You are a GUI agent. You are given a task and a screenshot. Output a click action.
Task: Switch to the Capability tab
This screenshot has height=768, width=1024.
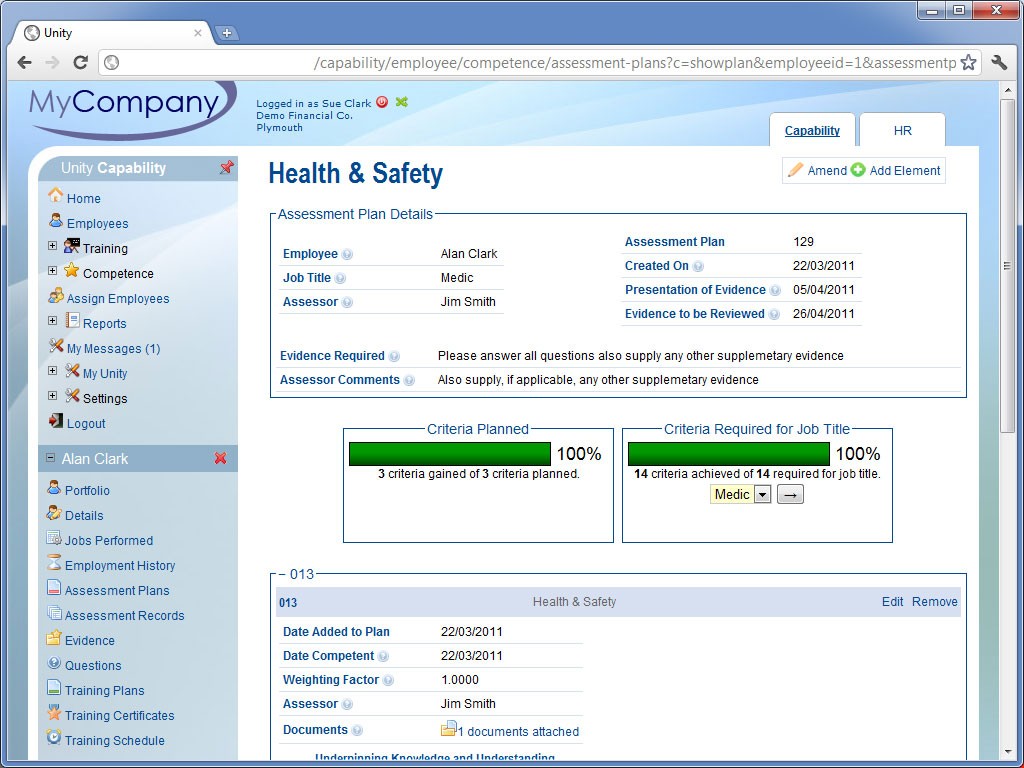[x=812, y=131]
